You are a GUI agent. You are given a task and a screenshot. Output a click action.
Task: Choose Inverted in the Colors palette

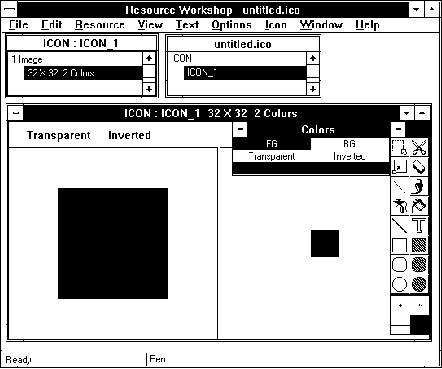click(349, 156)
